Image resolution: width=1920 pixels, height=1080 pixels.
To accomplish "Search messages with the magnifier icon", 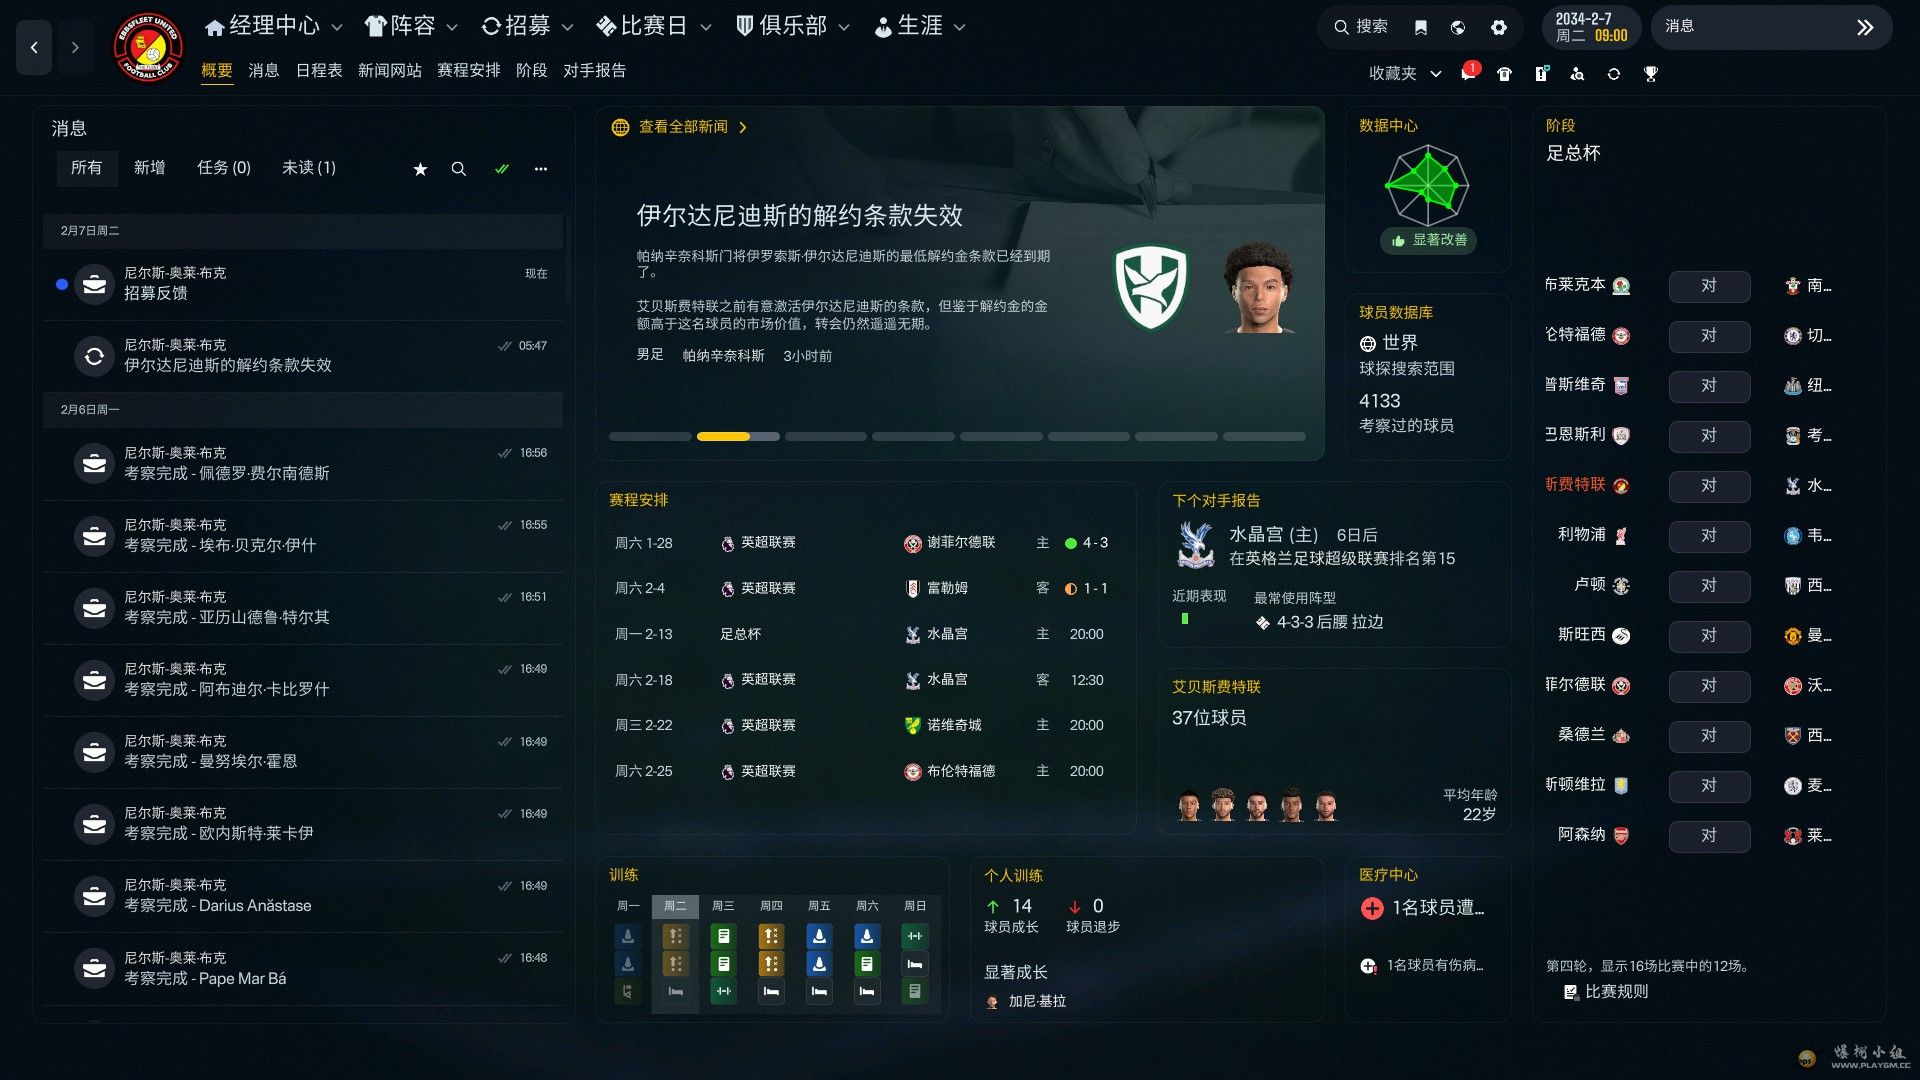I will tap(458, 169).
